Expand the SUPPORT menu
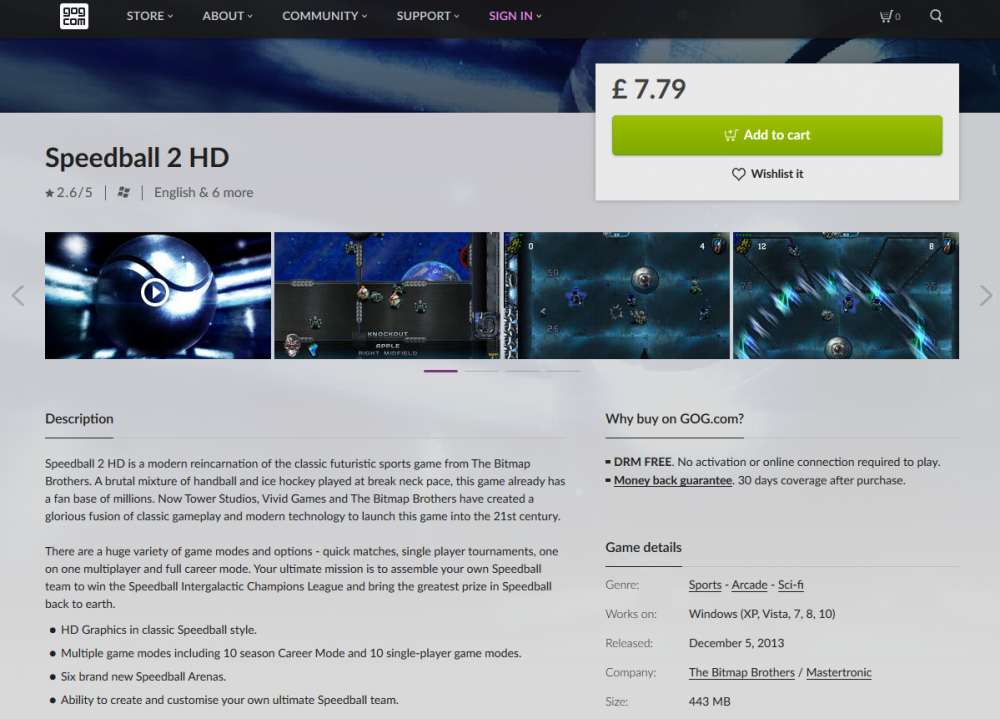Screen dimensions: 1000x719 [427, 16]
